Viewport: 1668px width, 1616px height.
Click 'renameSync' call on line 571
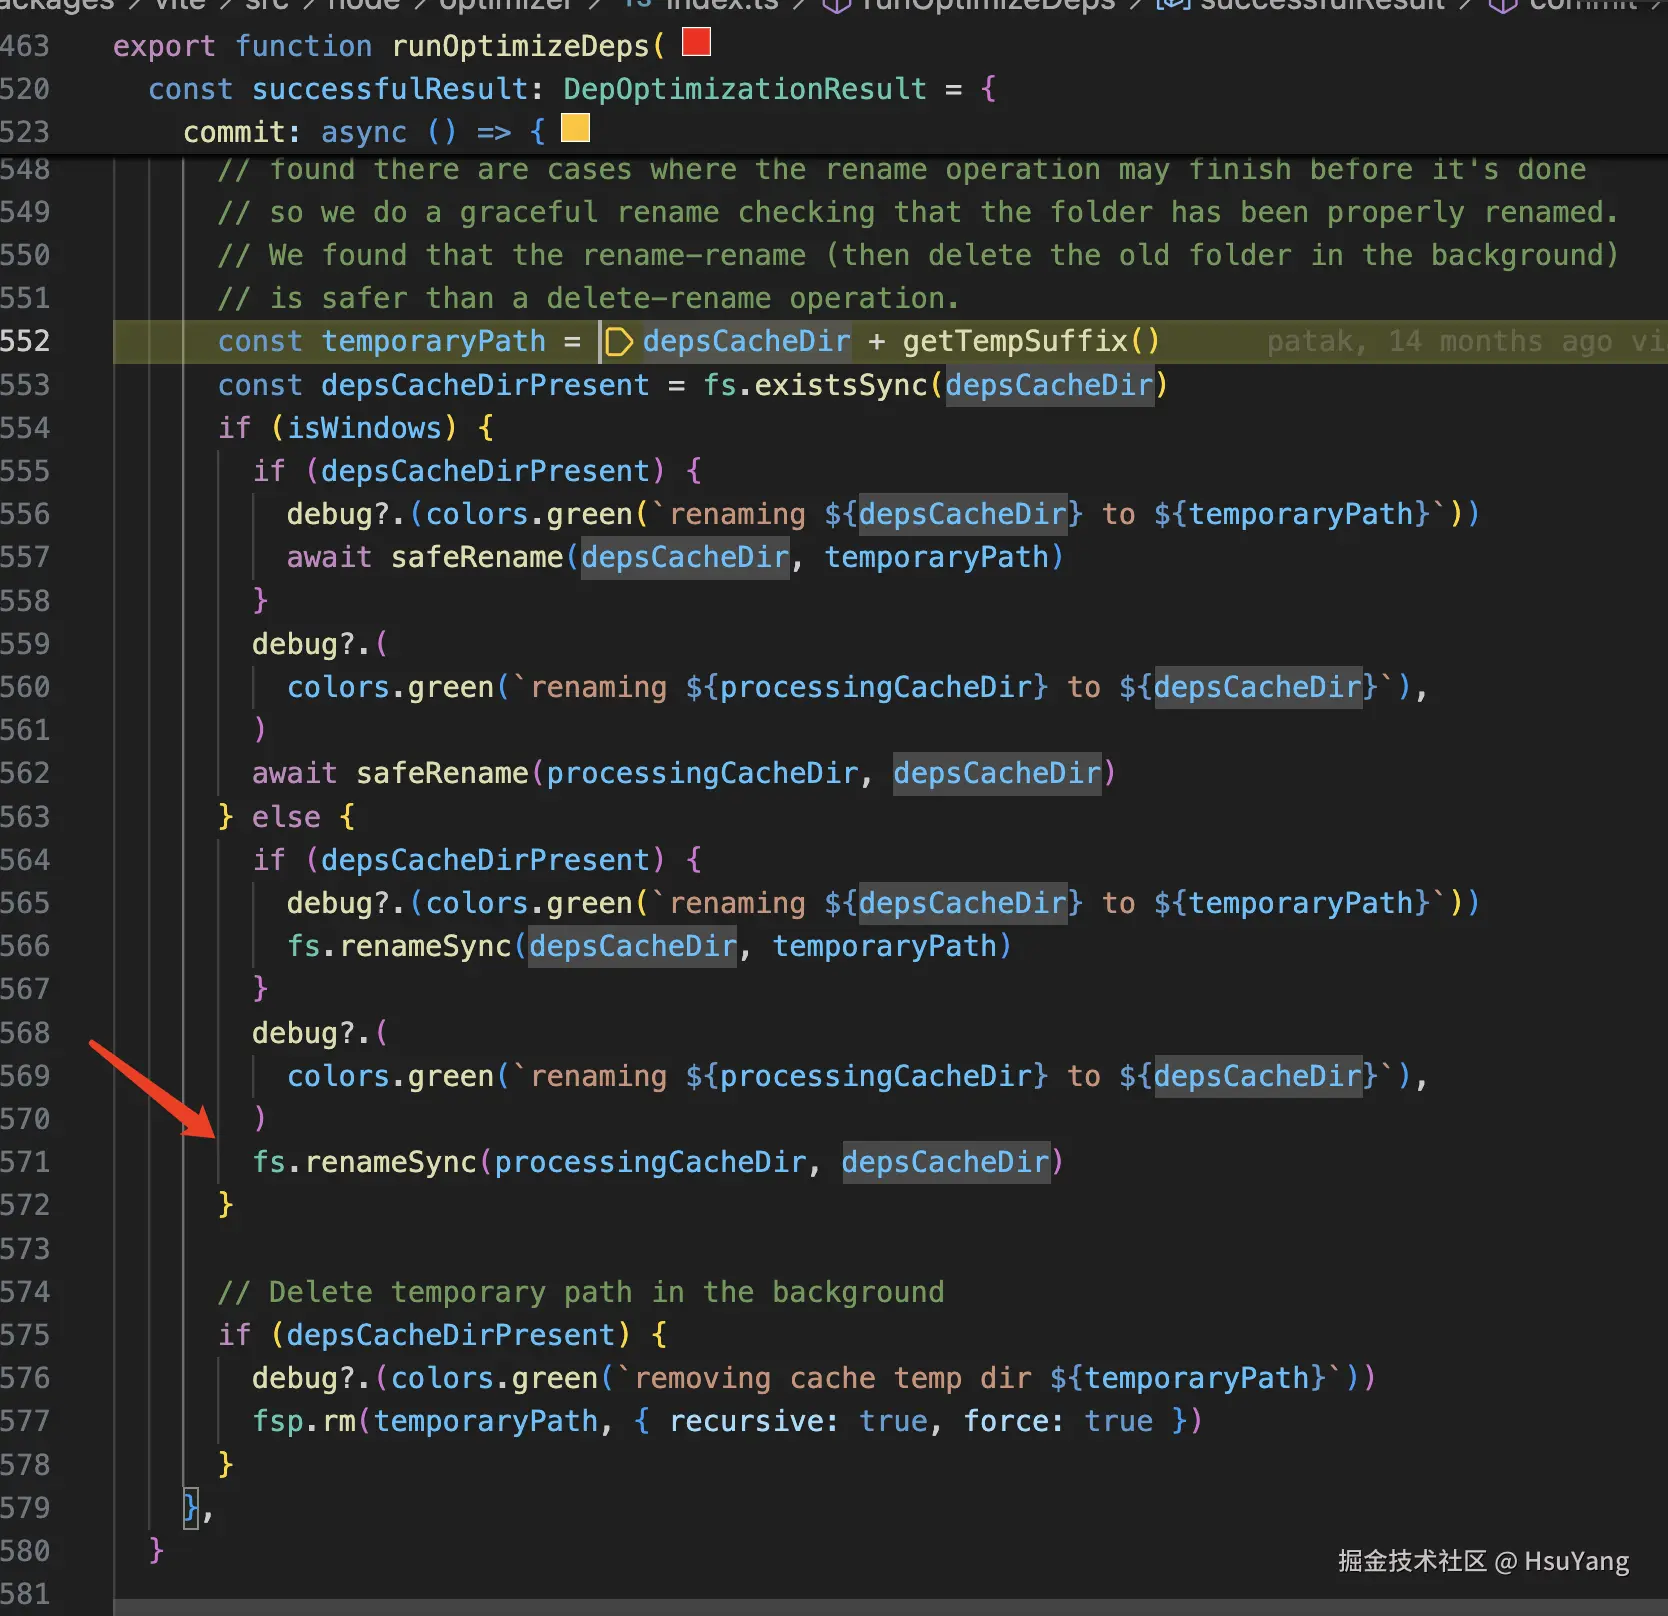pos(390,1162)
